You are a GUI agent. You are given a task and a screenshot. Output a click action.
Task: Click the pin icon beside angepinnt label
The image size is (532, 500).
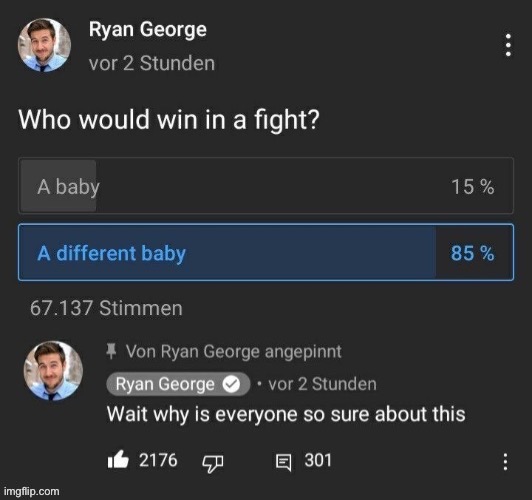[x=111, y=351]
